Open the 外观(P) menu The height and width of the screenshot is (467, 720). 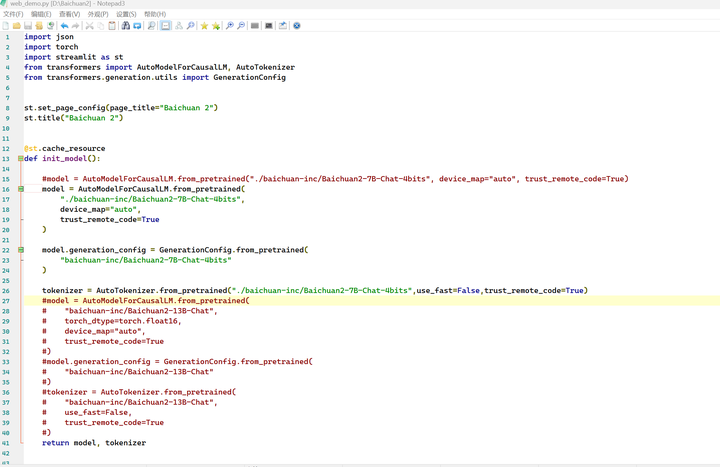(98, 14)
